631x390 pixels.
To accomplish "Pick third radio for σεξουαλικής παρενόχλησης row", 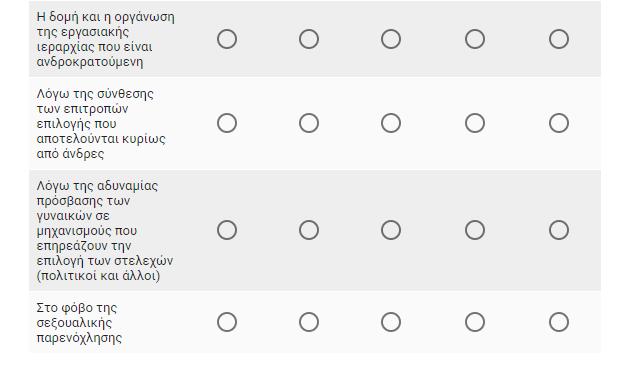I will click(x=391, y=322).
